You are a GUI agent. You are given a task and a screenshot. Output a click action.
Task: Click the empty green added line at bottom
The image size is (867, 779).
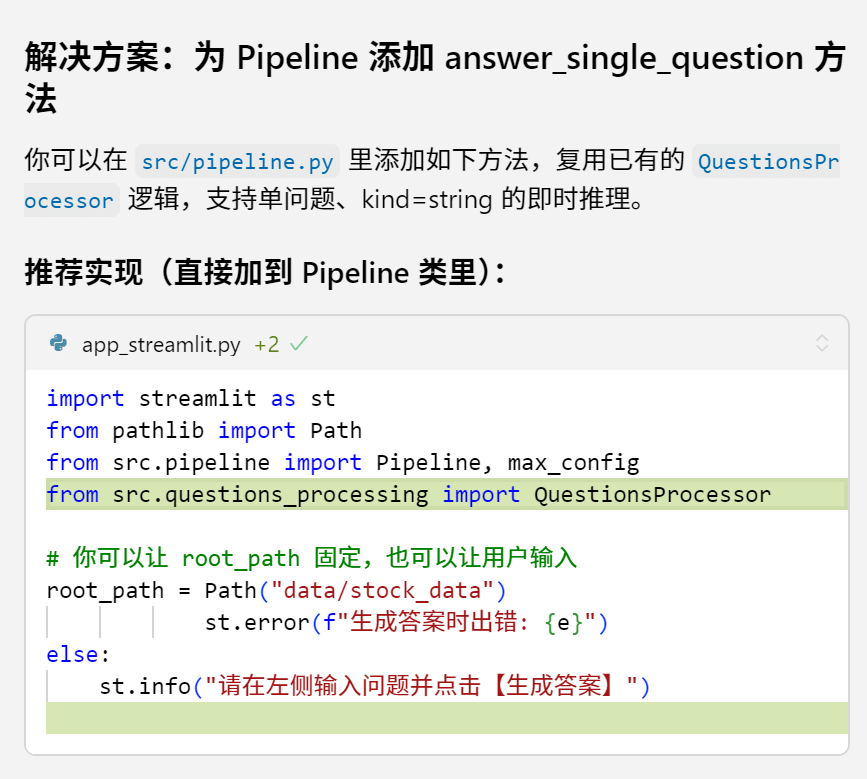[447, 718]
